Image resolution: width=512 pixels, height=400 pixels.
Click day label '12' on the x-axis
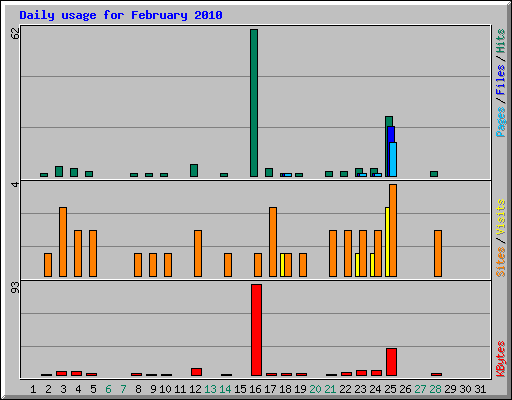click(195, 389)
